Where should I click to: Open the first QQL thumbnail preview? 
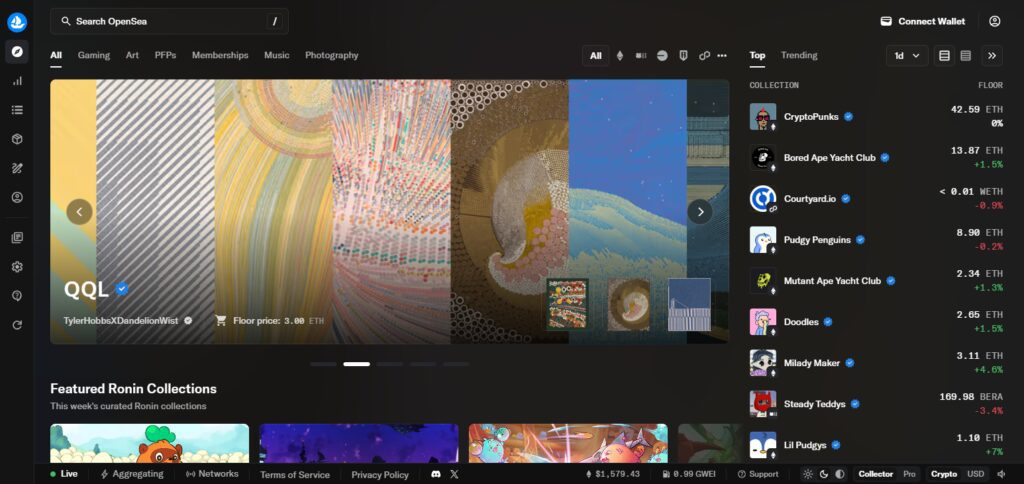pyautogui.click(x=568, y=304)
